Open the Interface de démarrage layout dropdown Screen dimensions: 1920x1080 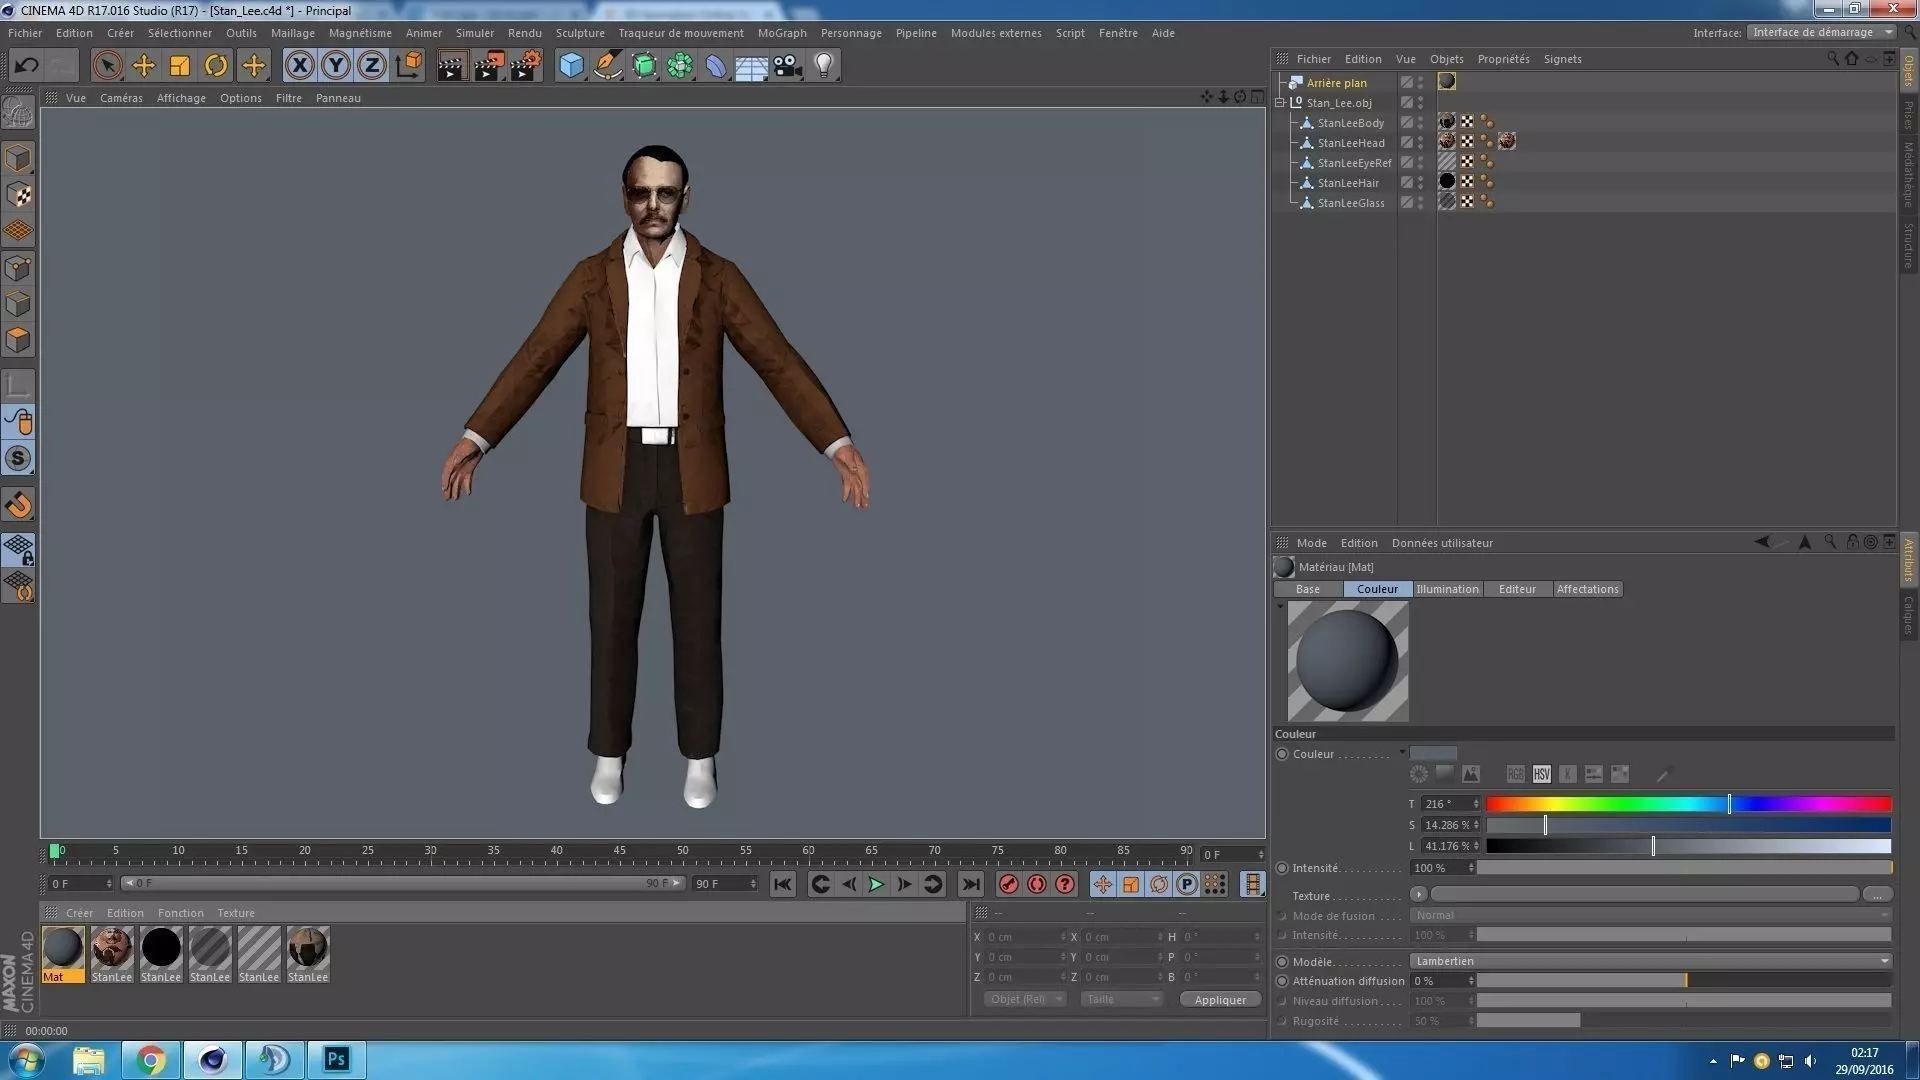(1821, 32)
